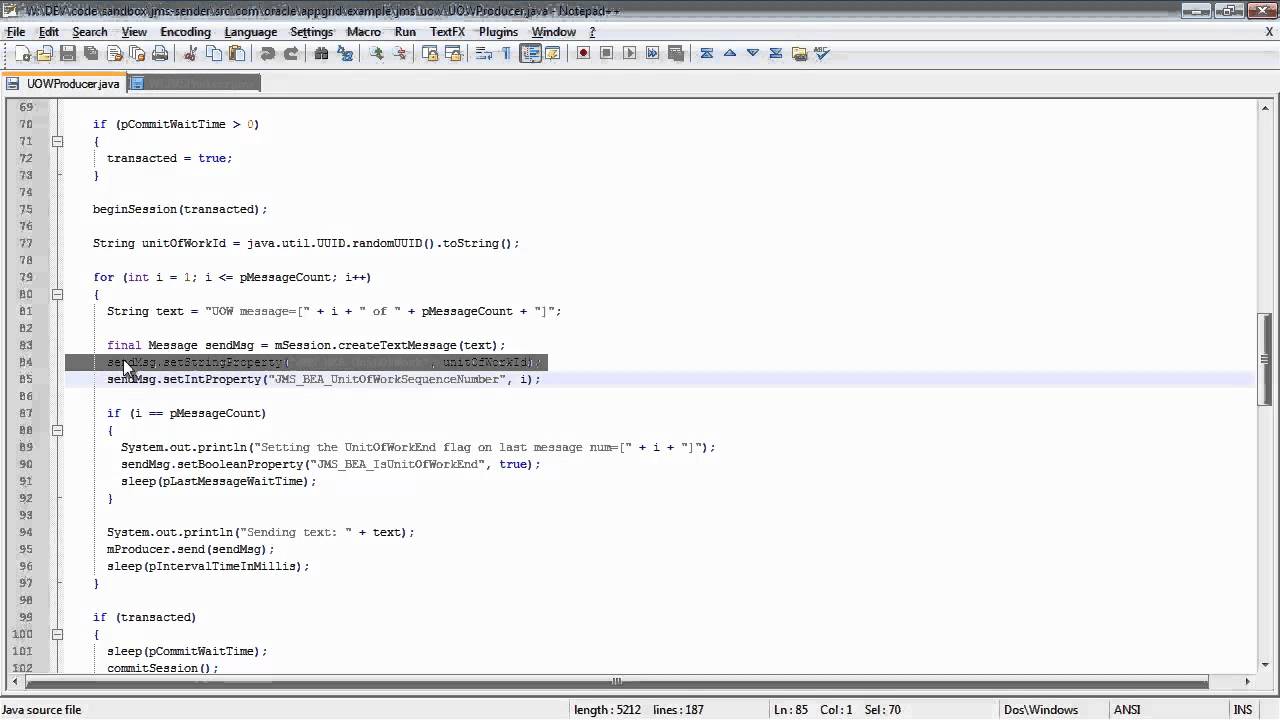Open the Plugins menu
Image resolution: width=1280 pixels, height=720 pixels.
(498, 32)
